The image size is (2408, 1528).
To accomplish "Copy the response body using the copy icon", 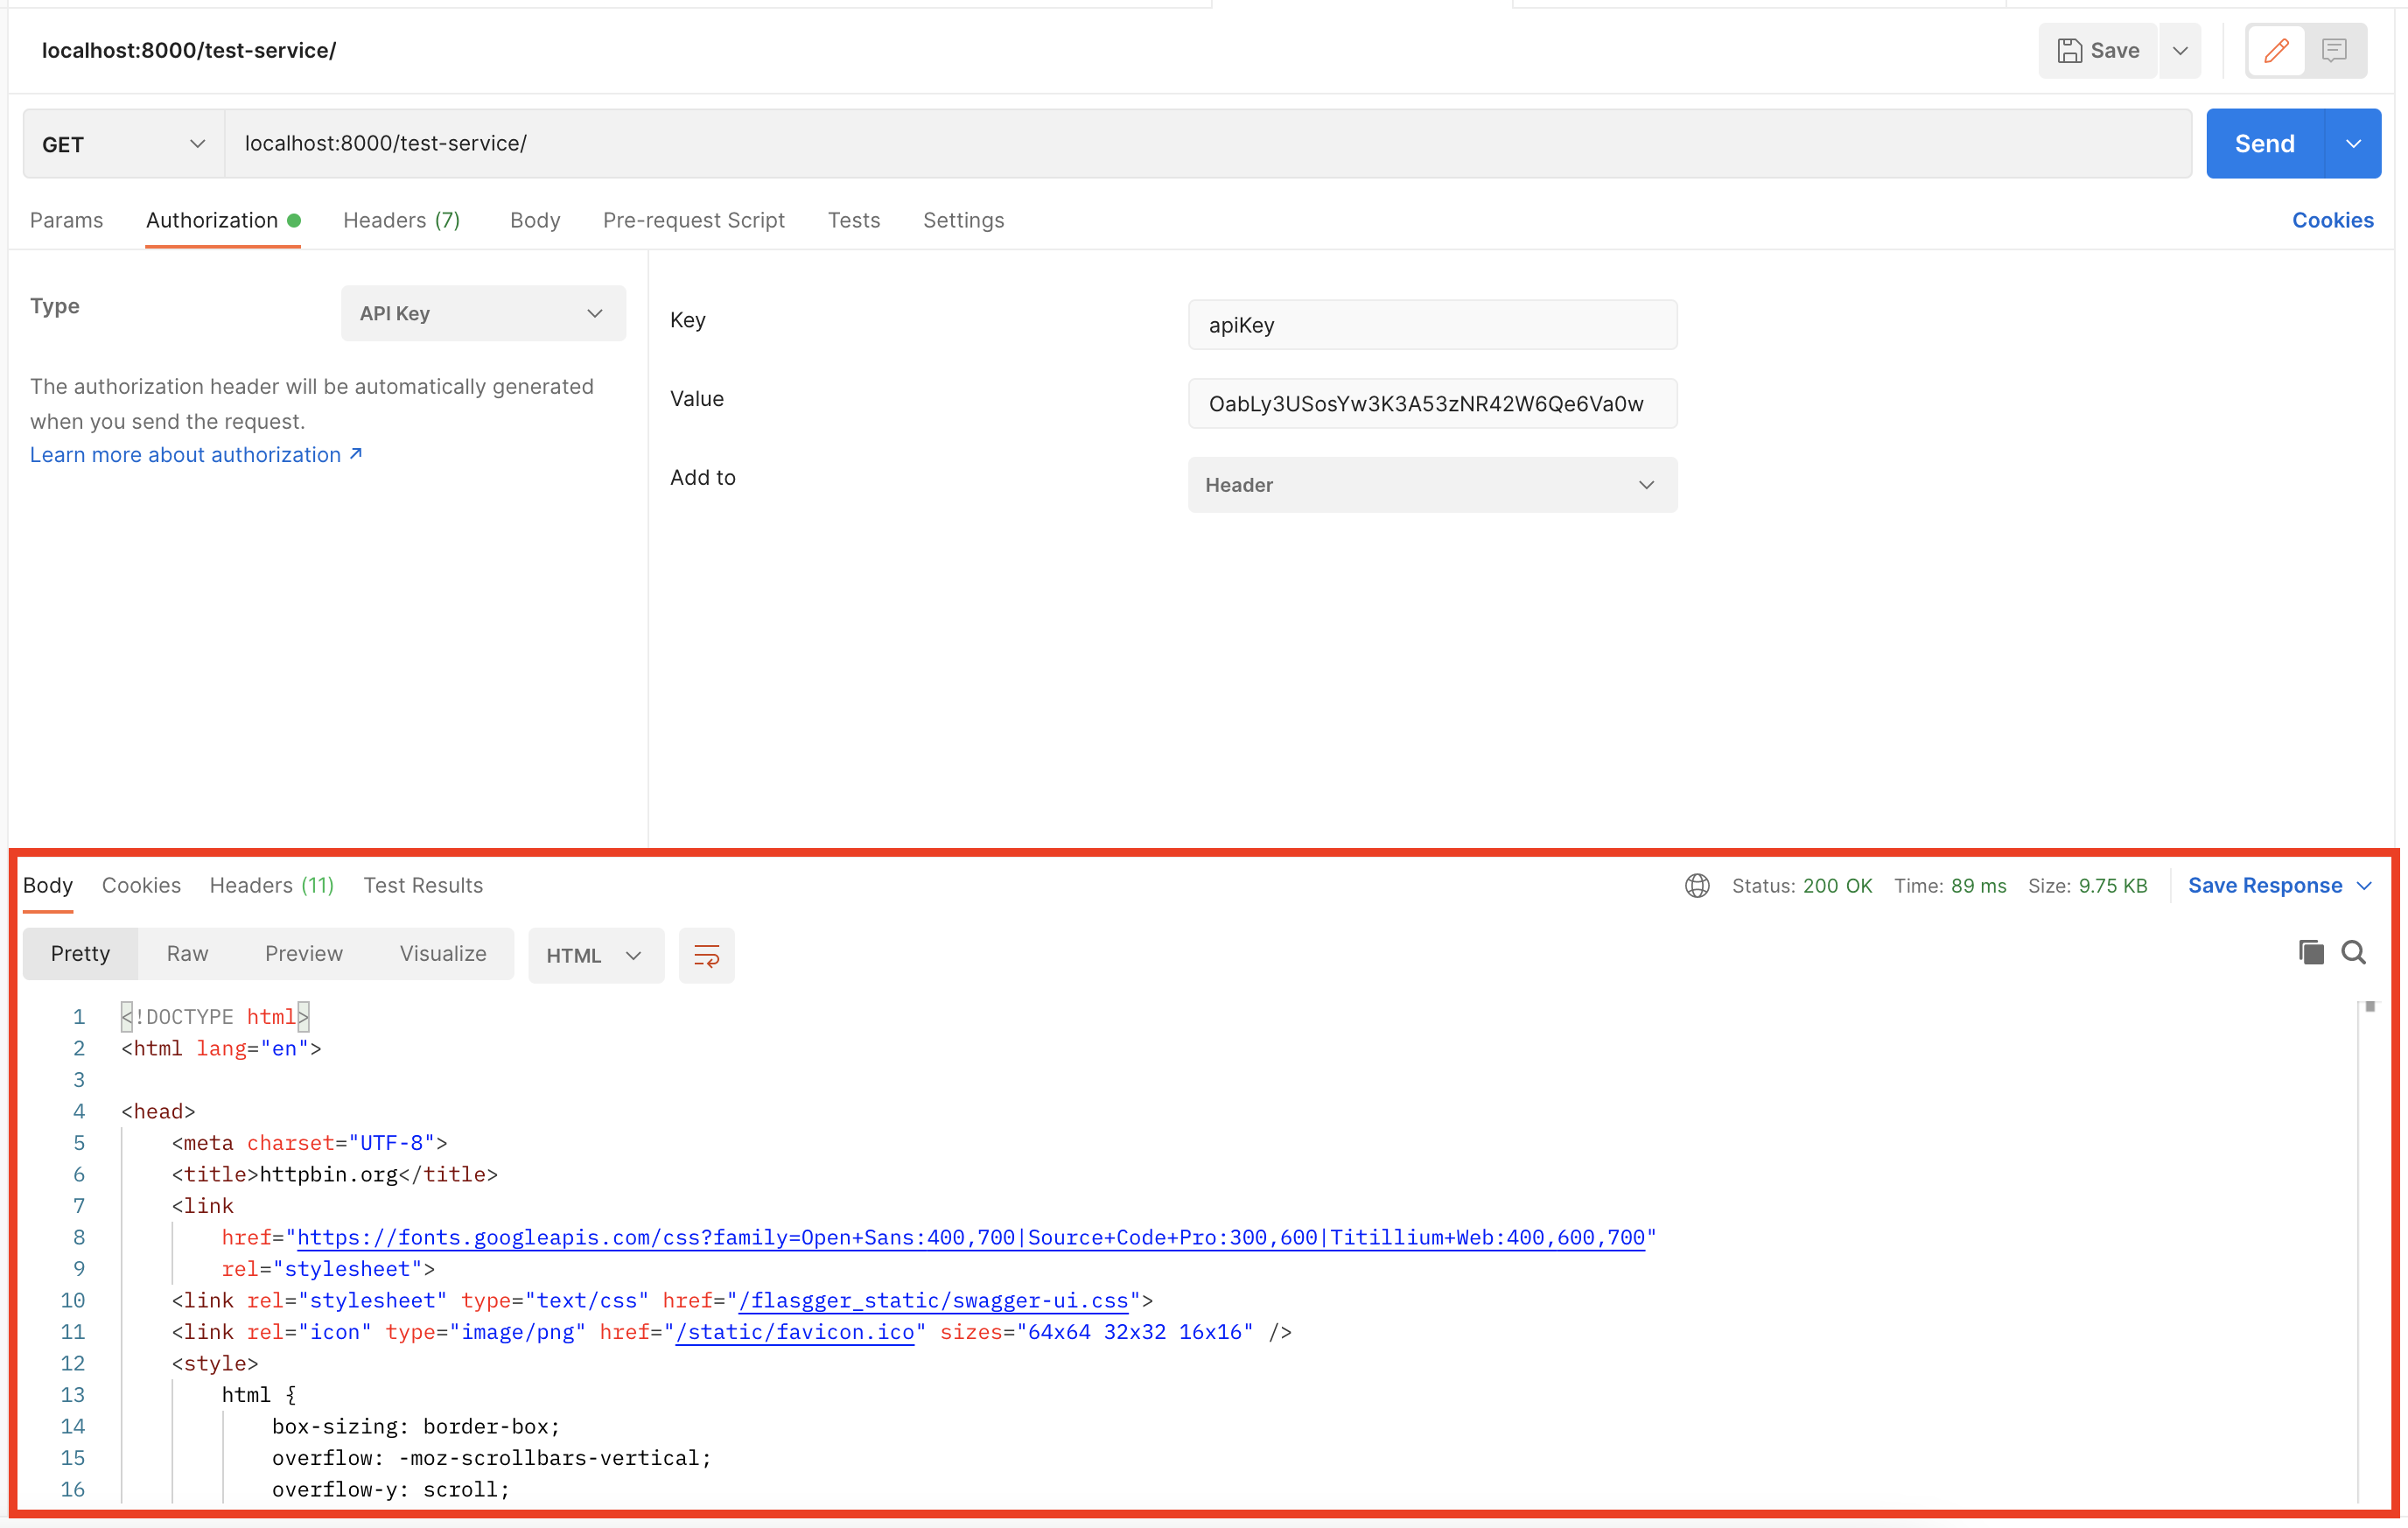I will (2310, 952).
